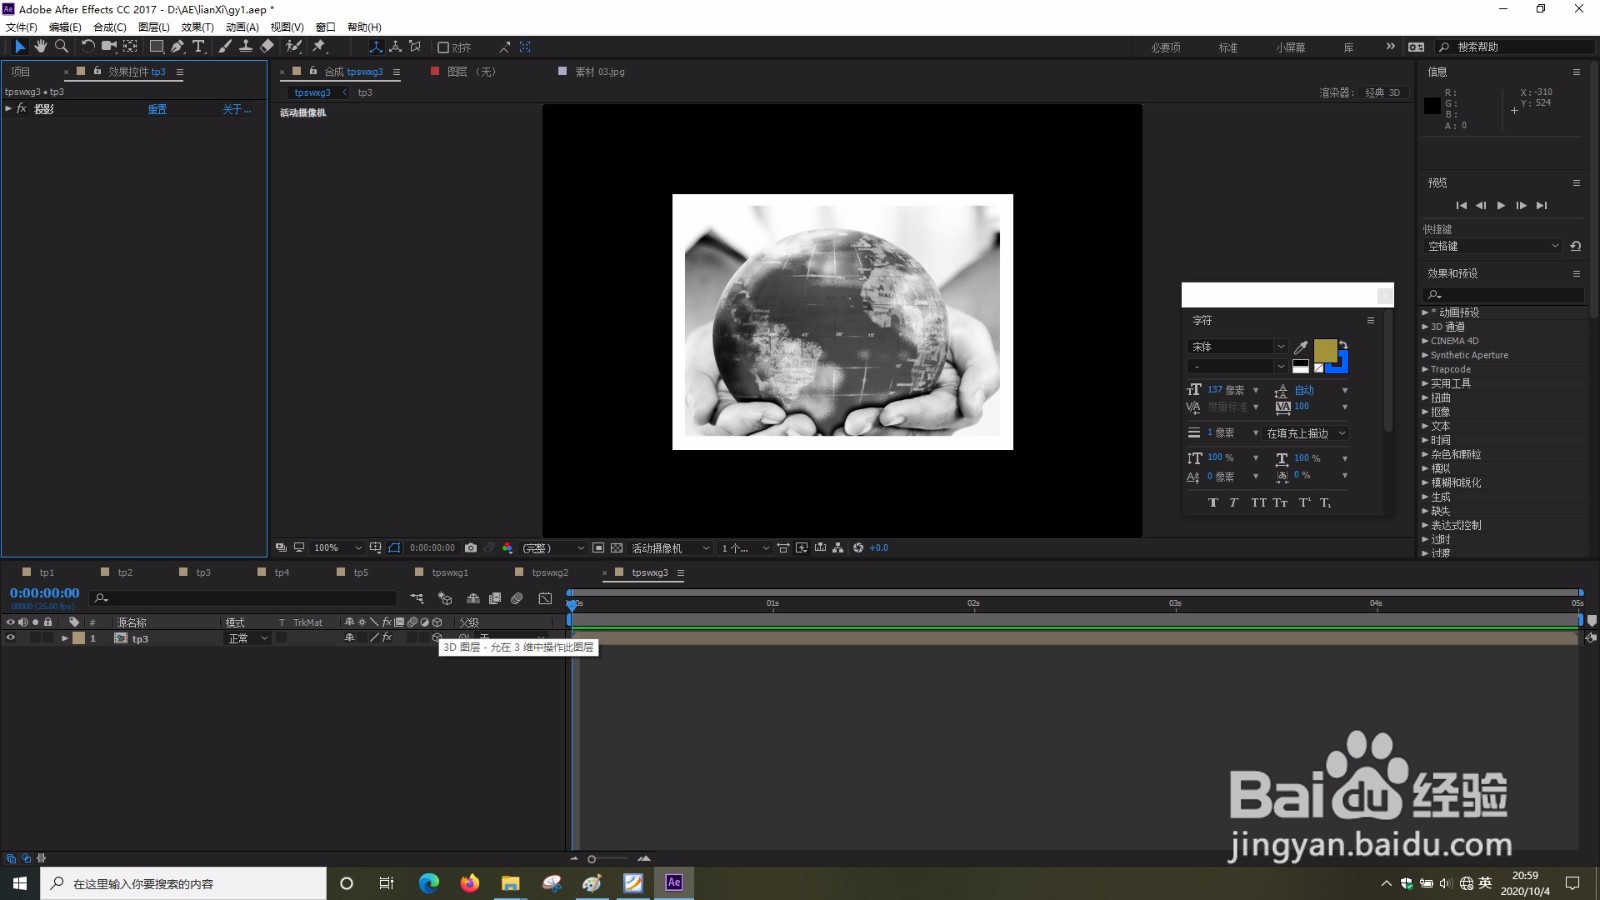Show channel and color management settings

pos(507,548)
